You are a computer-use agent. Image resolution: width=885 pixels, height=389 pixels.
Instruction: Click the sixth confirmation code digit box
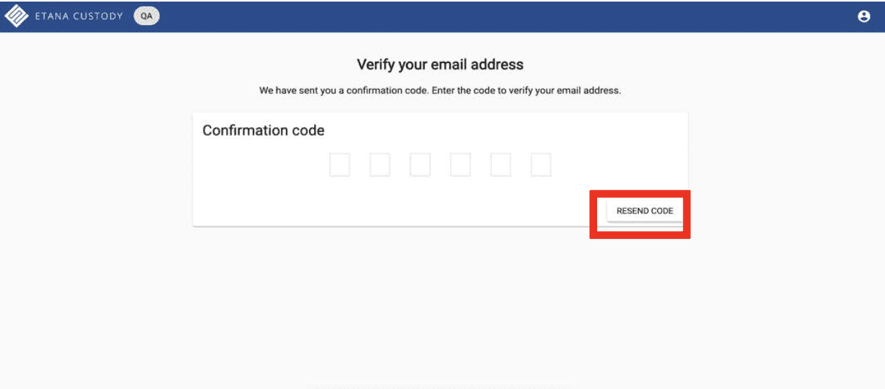coord(541,165)
